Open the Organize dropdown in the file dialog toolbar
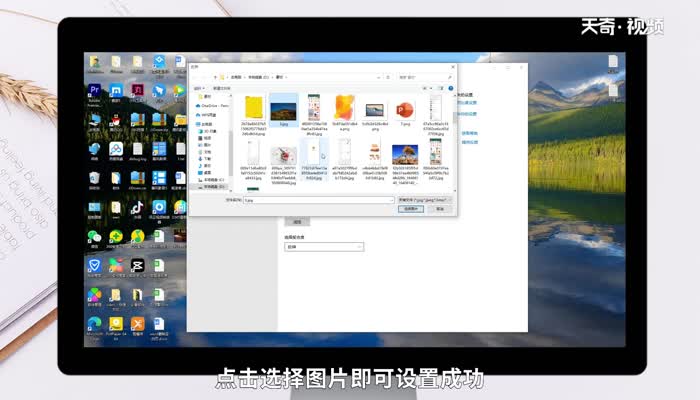The width and height of the screenshot is (700, 400). point(199,88)
